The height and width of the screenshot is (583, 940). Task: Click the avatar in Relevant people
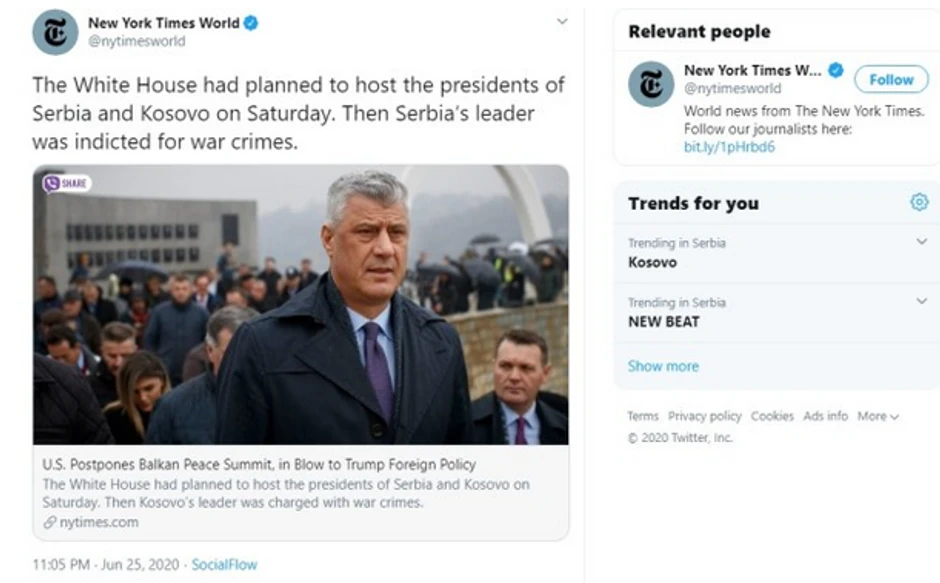pyautogui.click(x=650, y=84)
